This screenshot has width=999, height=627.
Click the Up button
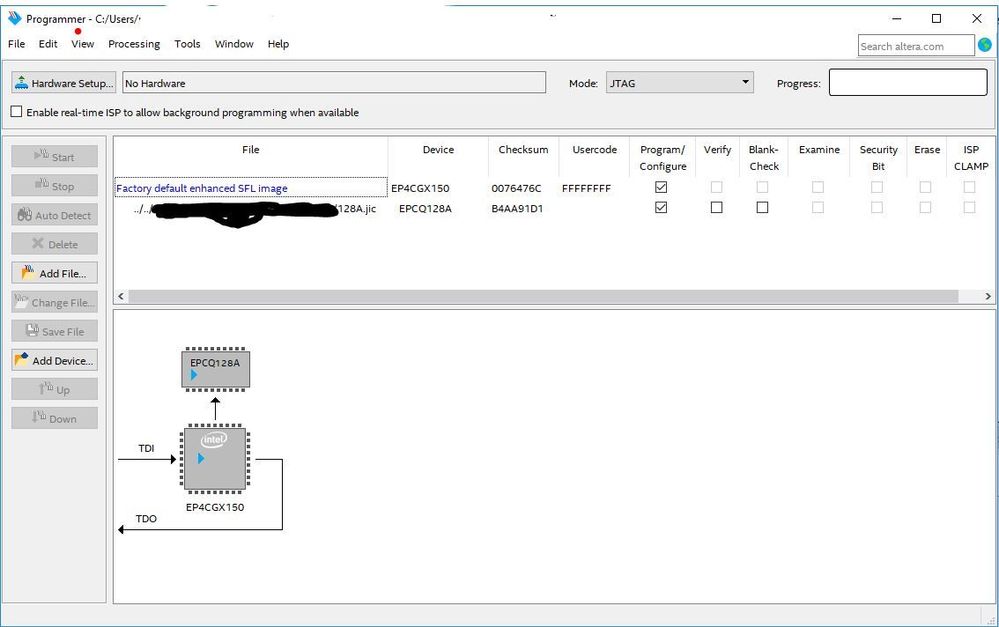point(54,389)
